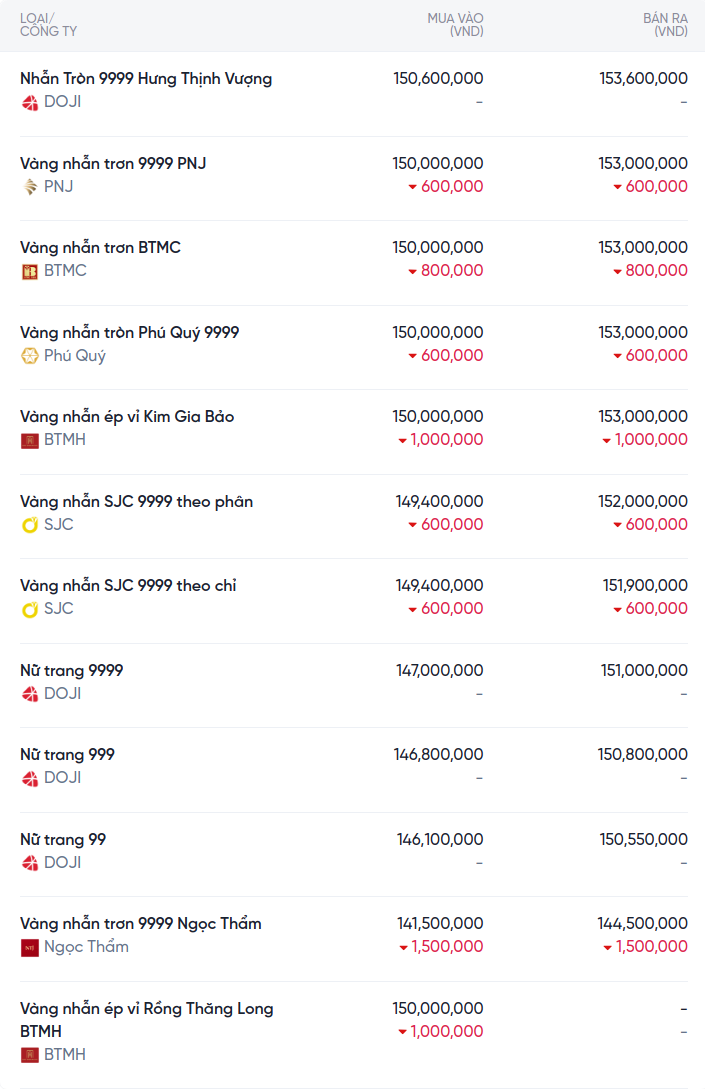Click the 150,600,000 buy price for DOJI ring
This screenshot has height=1089, width=705.
(438, 78)
